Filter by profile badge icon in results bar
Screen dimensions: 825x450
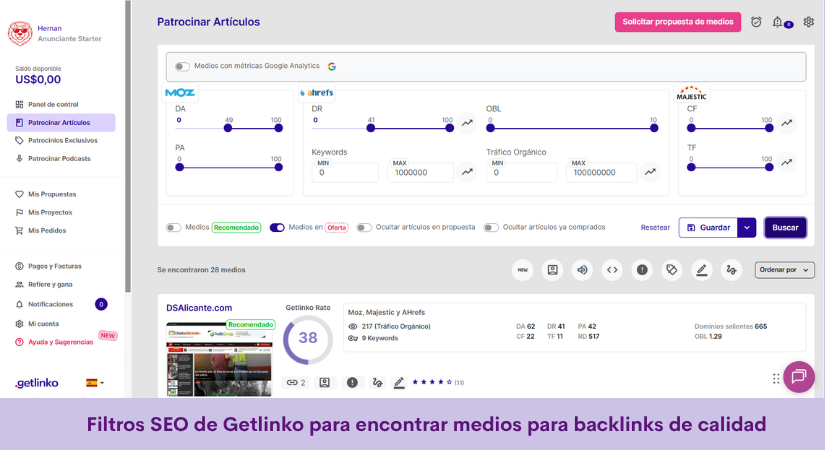coord(552,270)
